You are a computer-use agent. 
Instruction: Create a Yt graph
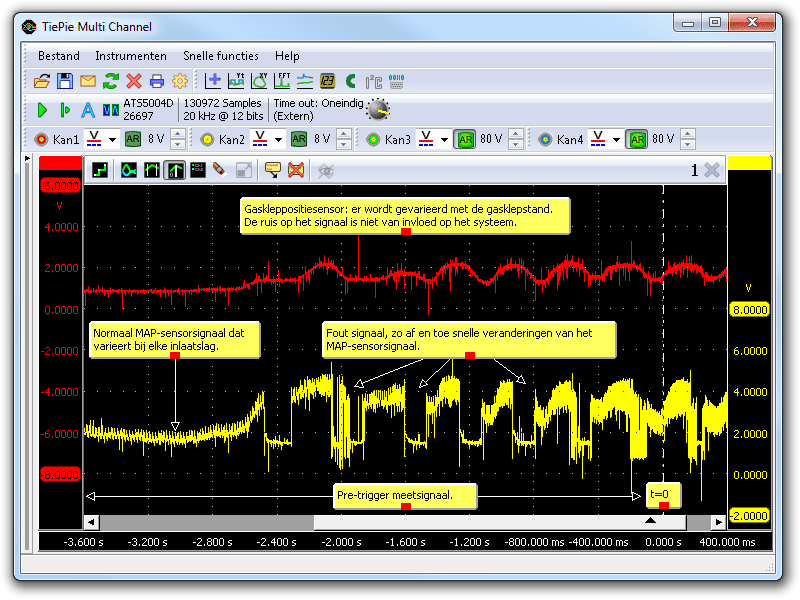pyautogui.click(x=236, y=81)
